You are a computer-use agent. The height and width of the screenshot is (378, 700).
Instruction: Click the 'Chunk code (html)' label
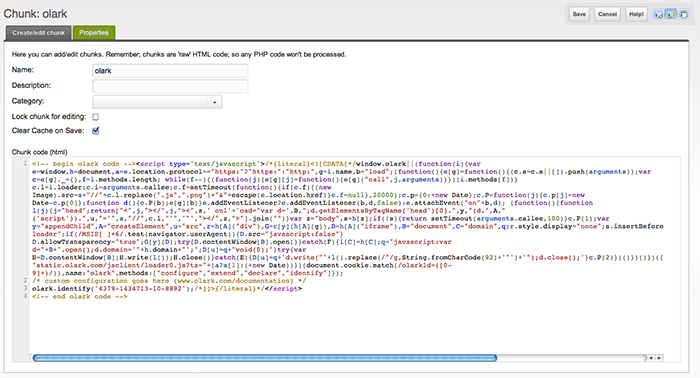pyautogui.click(x=39, y=152)
